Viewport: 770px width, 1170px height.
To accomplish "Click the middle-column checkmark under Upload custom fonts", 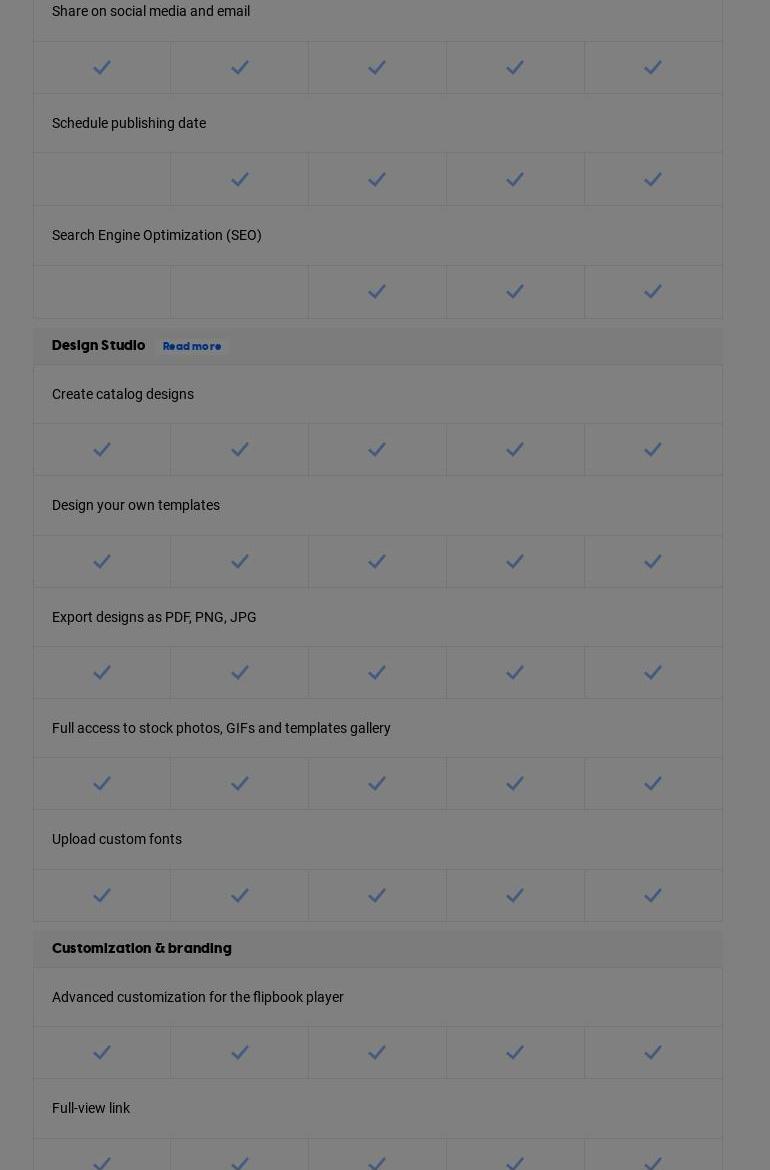I will click(x=377, y=896).
